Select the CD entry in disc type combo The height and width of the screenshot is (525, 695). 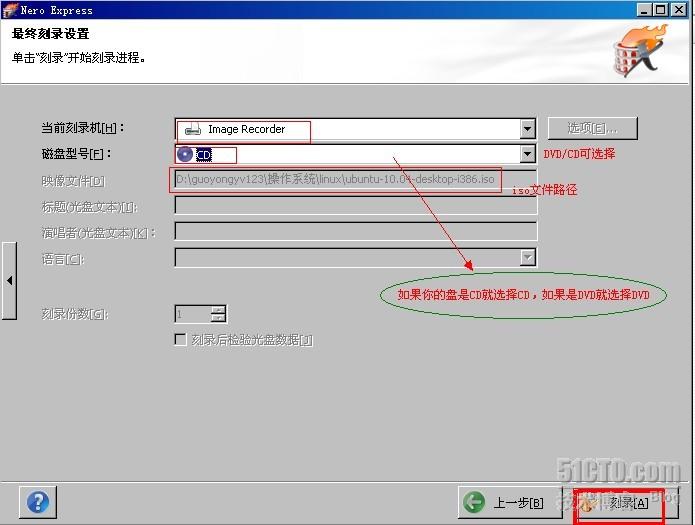pyautogui.click(x=203, y=155)
